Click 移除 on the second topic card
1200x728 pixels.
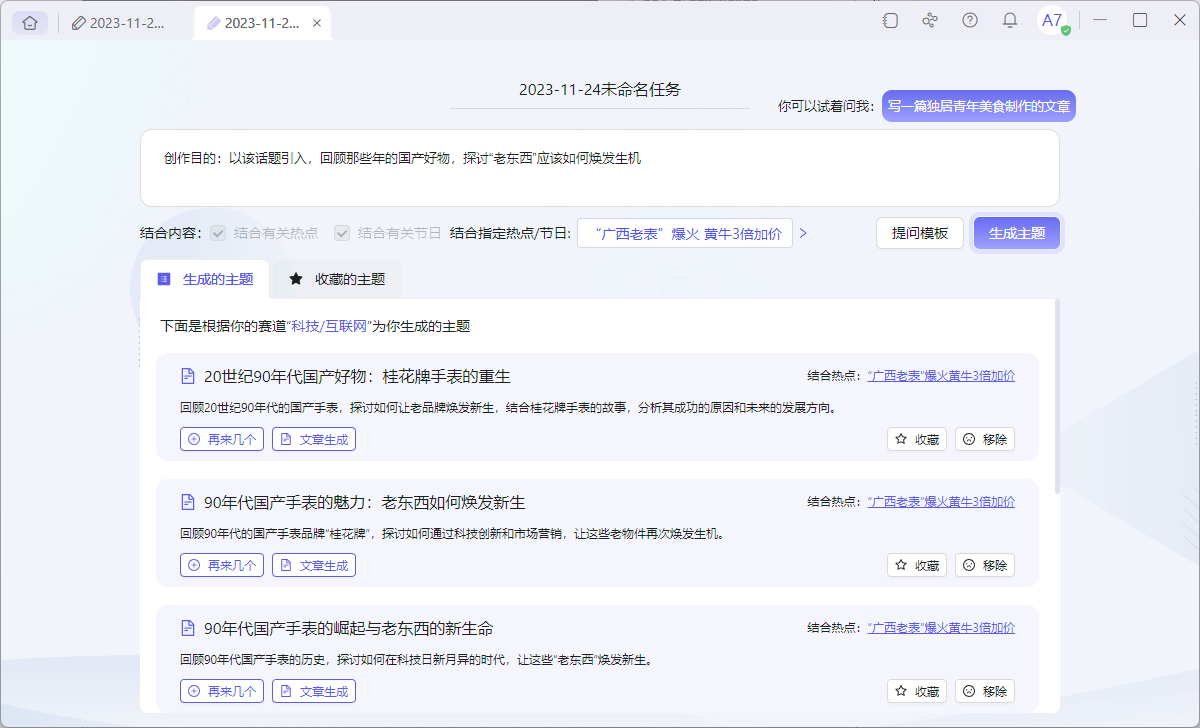click(984, 564)
